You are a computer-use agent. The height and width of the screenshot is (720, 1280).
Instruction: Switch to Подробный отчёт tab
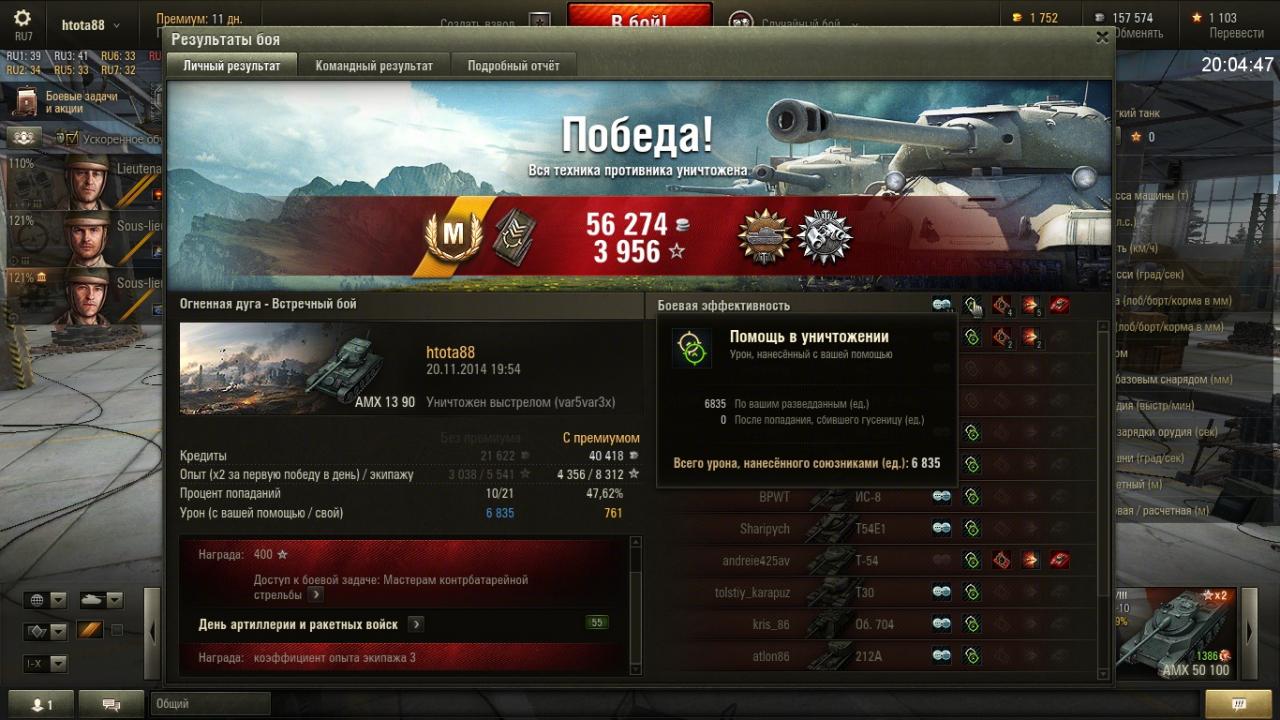pos(514,66)
